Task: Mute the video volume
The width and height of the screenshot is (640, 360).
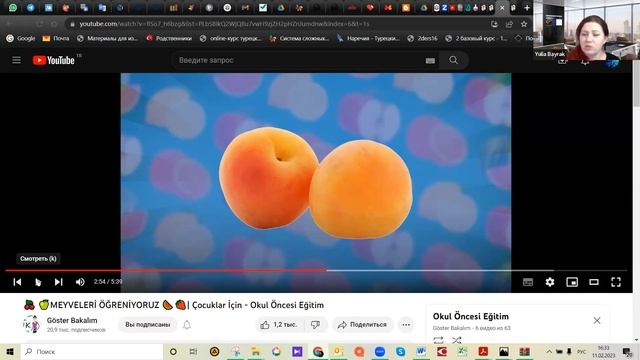Action: [80, 282]
